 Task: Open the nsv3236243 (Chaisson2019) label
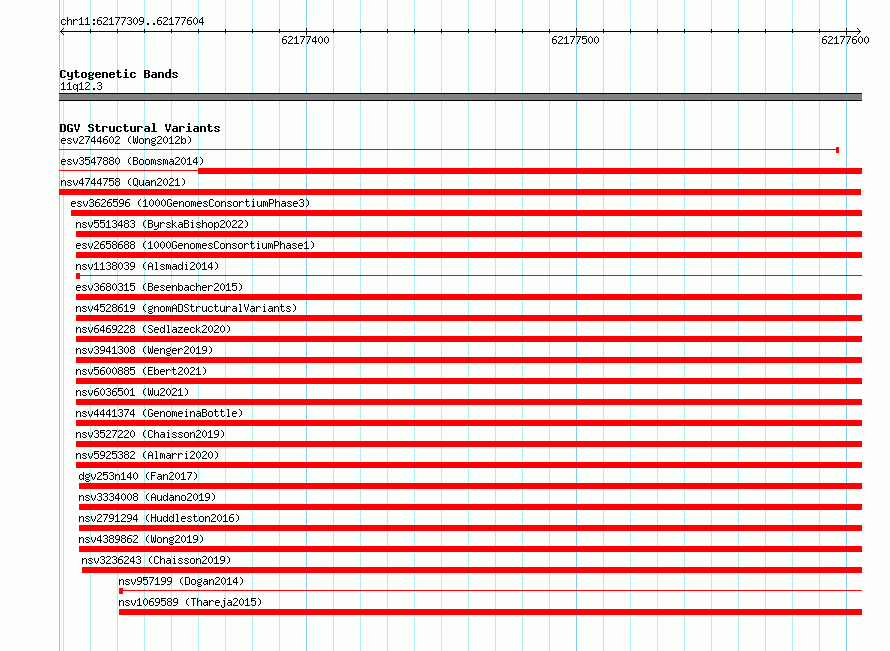coord(156,560)
